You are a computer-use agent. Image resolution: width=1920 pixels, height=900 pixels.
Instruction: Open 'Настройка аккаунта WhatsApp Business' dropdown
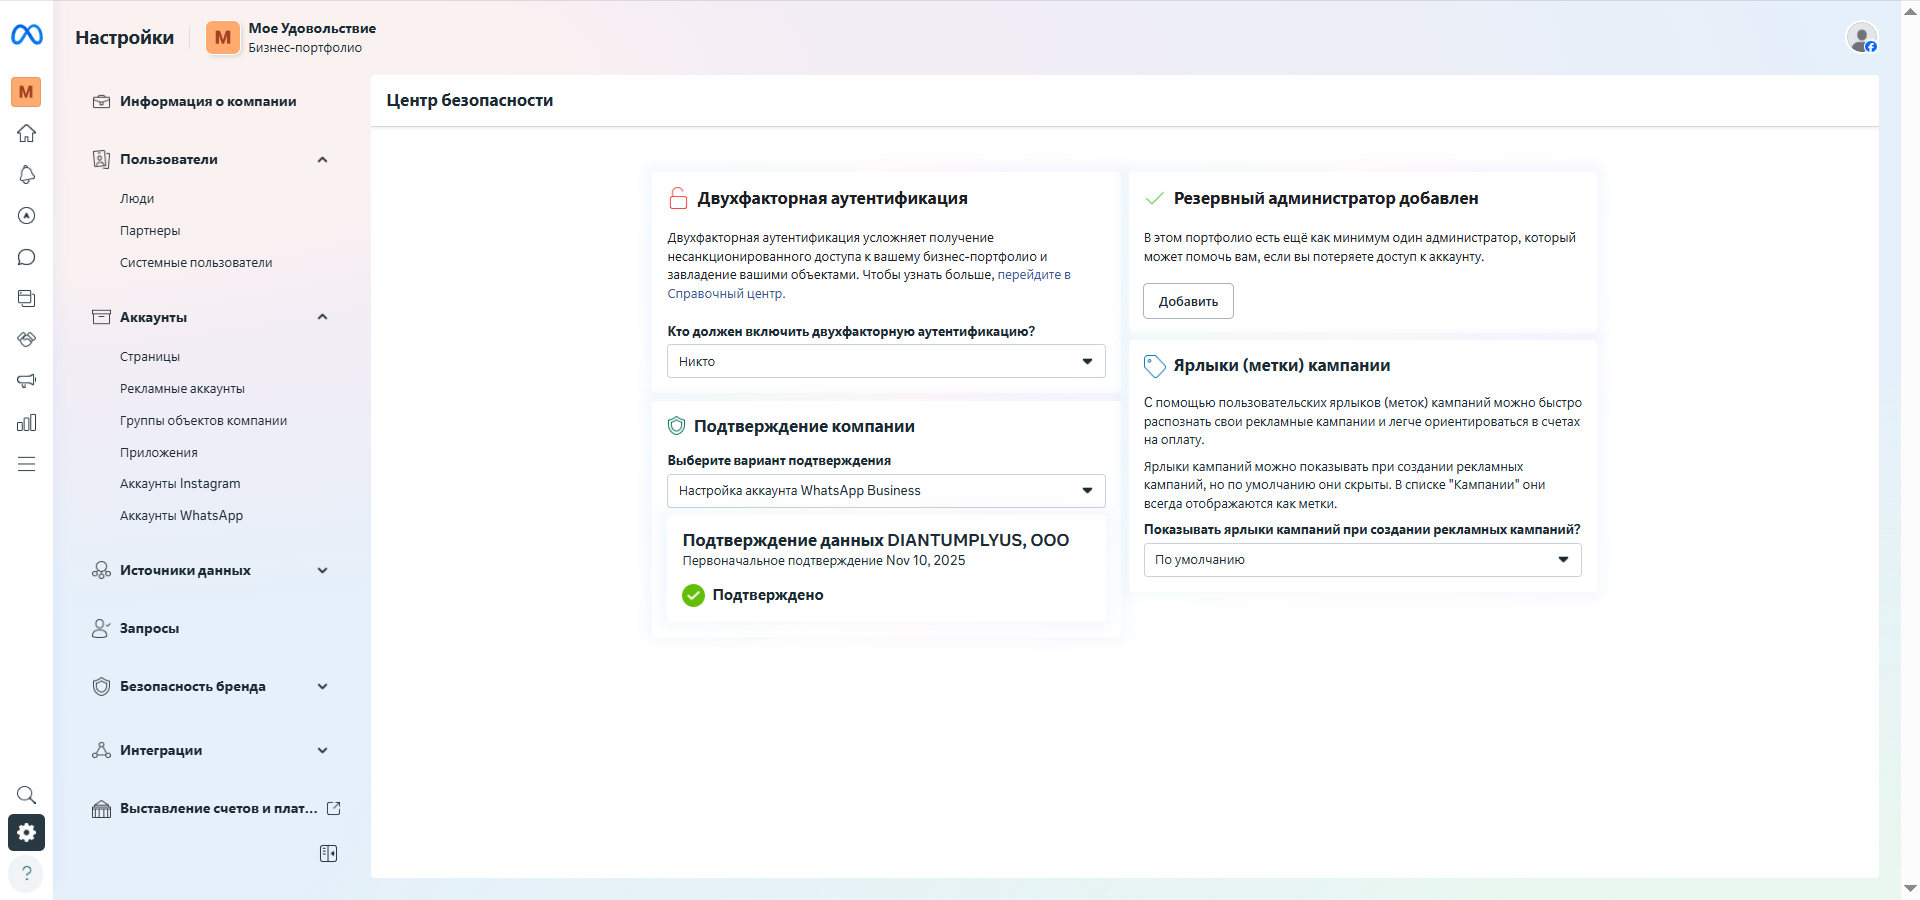pyautogui.click(x=885, y=491)
